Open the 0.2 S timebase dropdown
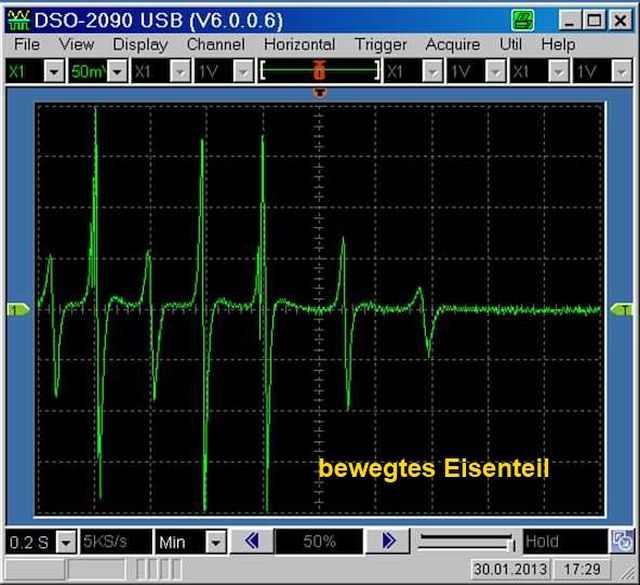 click(66, 542)
